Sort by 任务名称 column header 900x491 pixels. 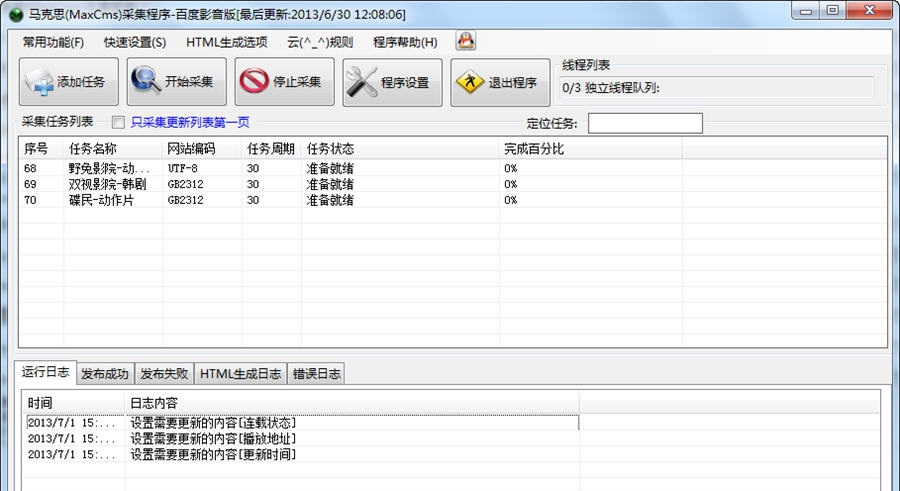pyautogui.click(x=113, y=149)
